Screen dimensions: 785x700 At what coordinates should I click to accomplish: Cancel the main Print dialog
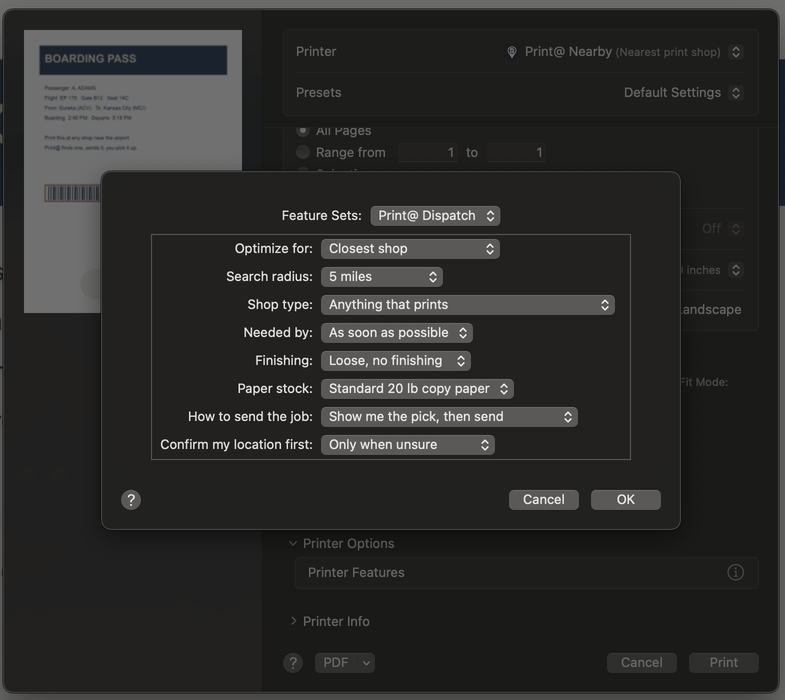point(641,663)
